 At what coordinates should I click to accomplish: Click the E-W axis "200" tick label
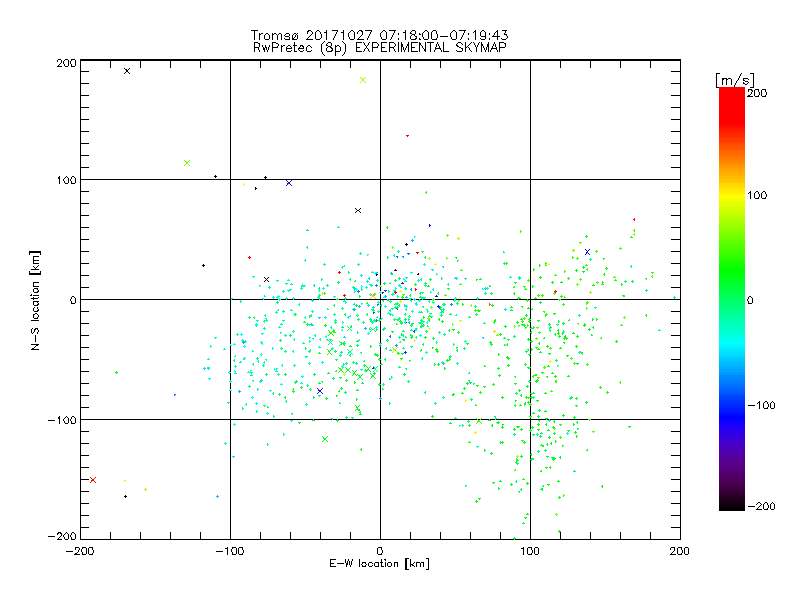(x=680, y=551)
